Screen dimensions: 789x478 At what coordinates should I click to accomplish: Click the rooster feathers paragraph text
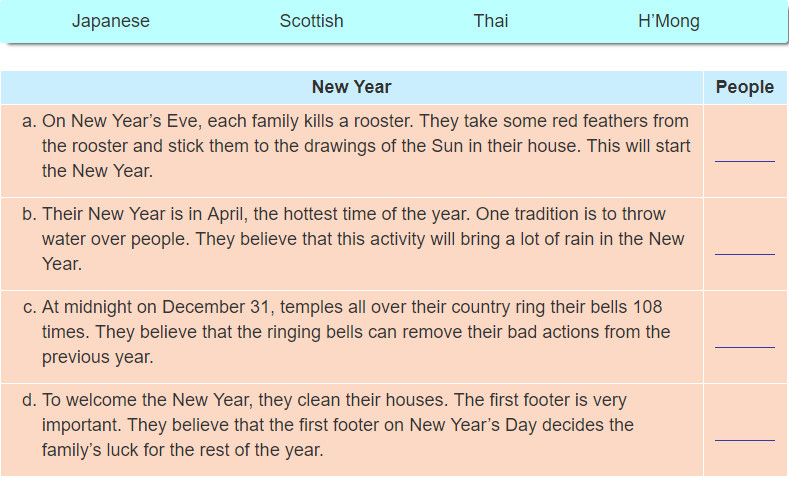tap(366, 146)
